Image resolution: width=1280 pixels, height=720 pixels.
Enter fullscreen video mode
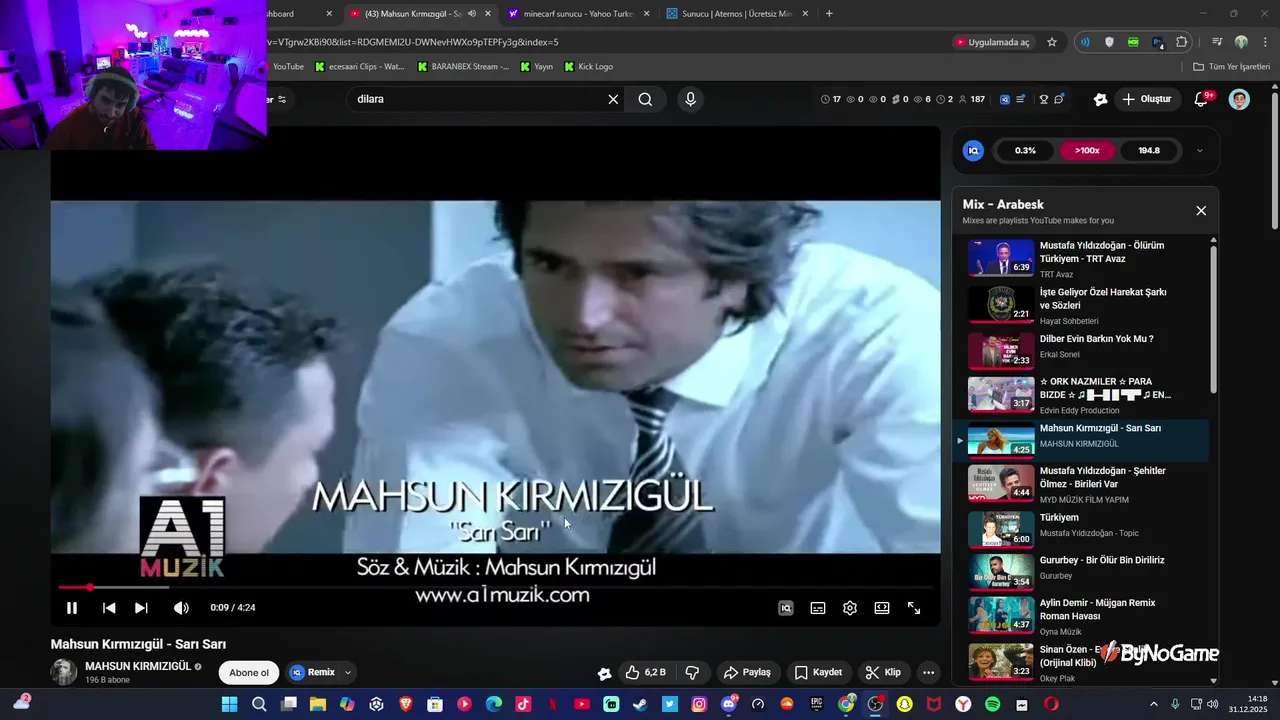click(914, 608)
